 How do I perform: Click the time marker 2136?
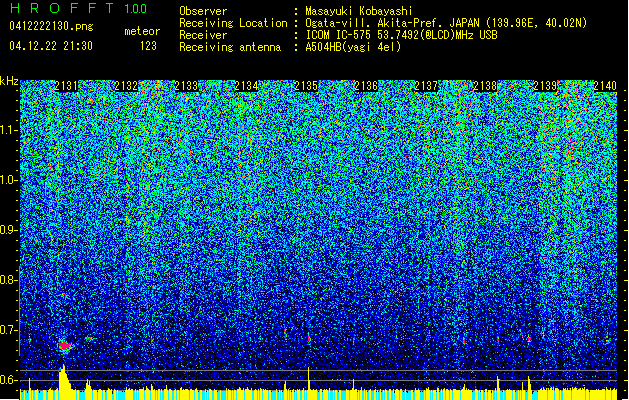(x=366, y=86)
